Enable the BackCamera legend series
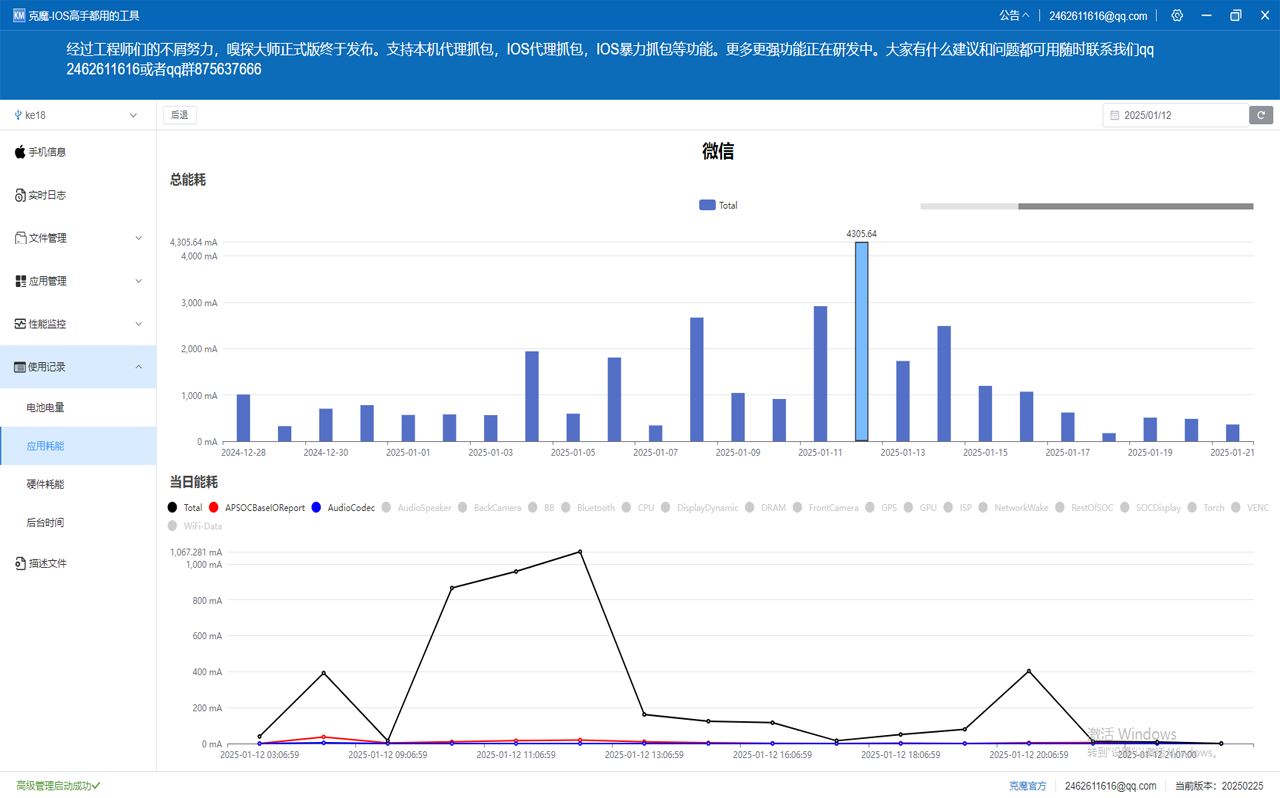1280x798 pixels. (x=489, y=508)
